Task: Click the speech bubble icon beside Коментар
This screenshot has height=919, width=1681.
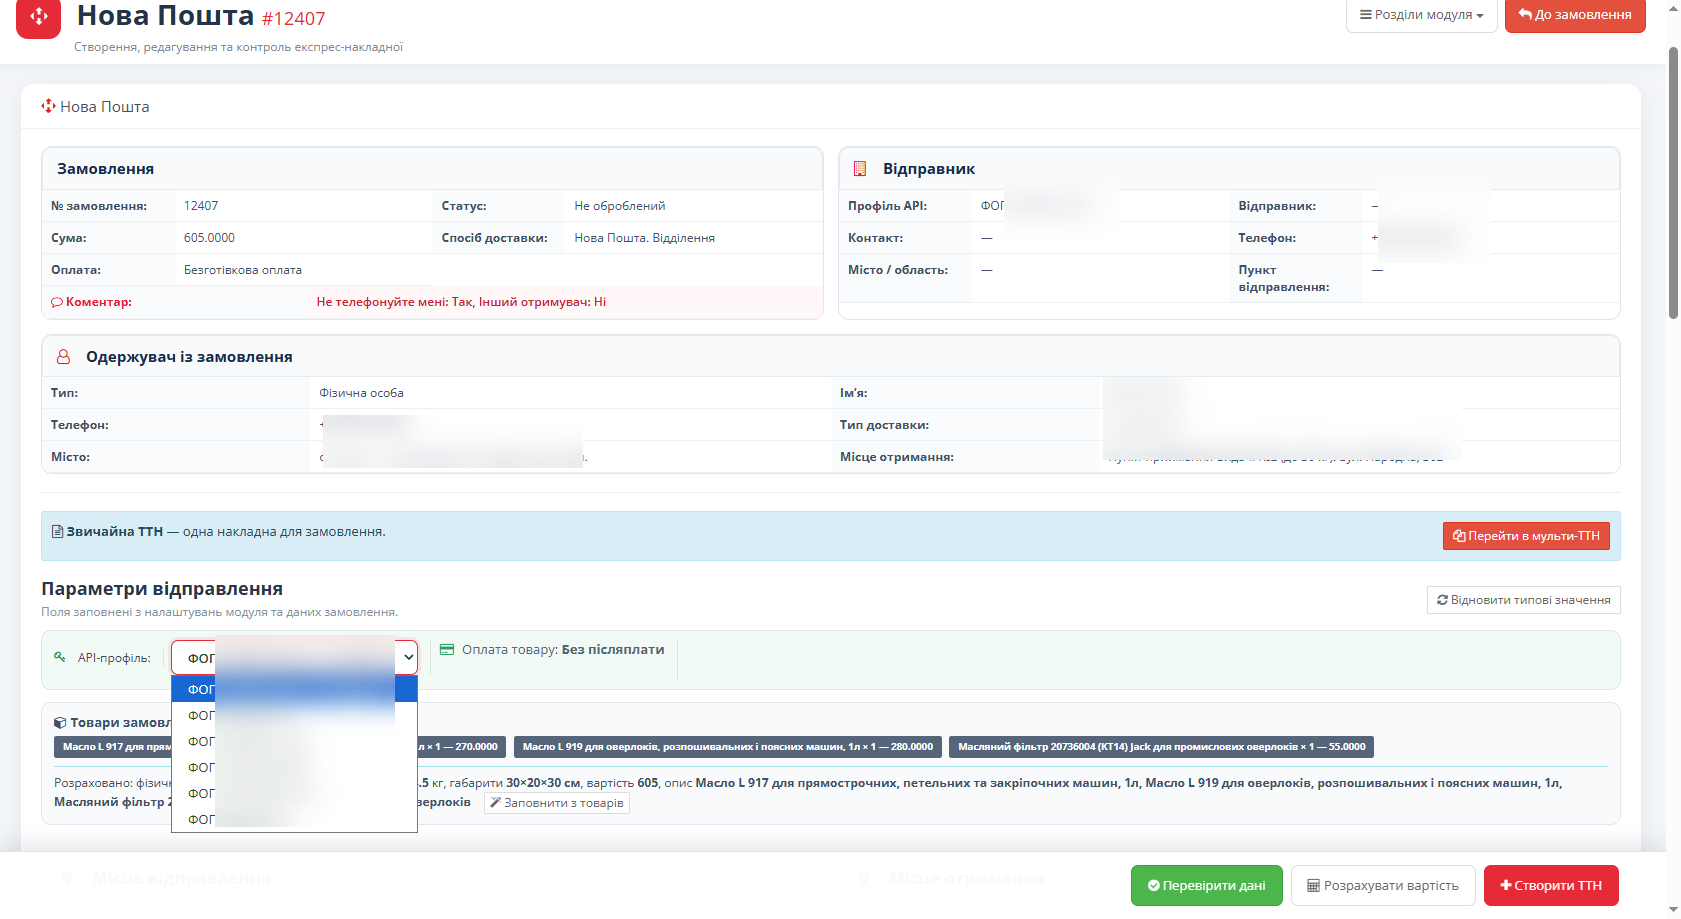Action: pyautogui.click(x=57, y=302)
